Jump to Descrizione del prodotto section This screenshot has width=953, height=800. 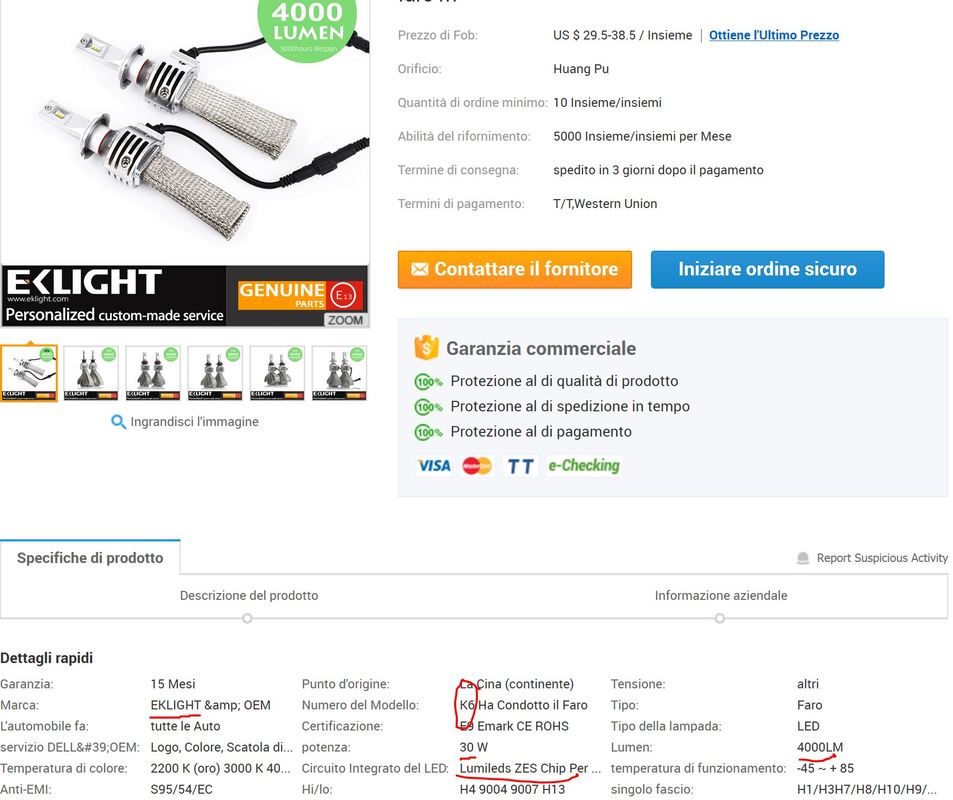249,596
